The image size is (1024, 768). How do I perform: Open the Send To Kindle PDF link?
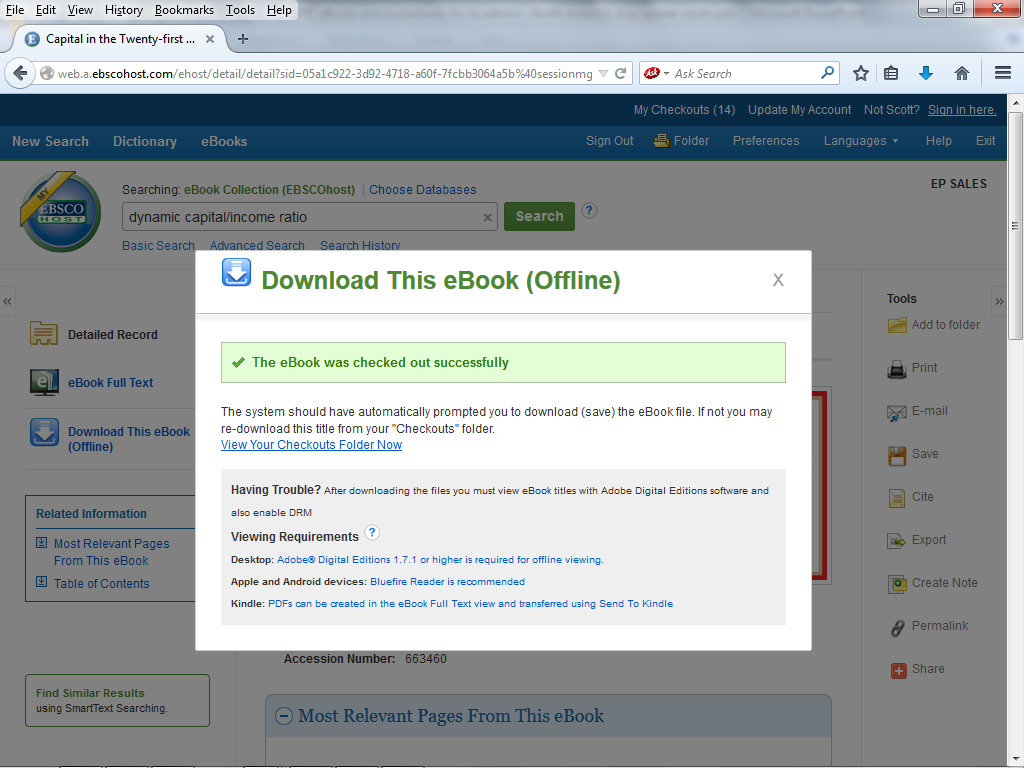pos(470,603)
